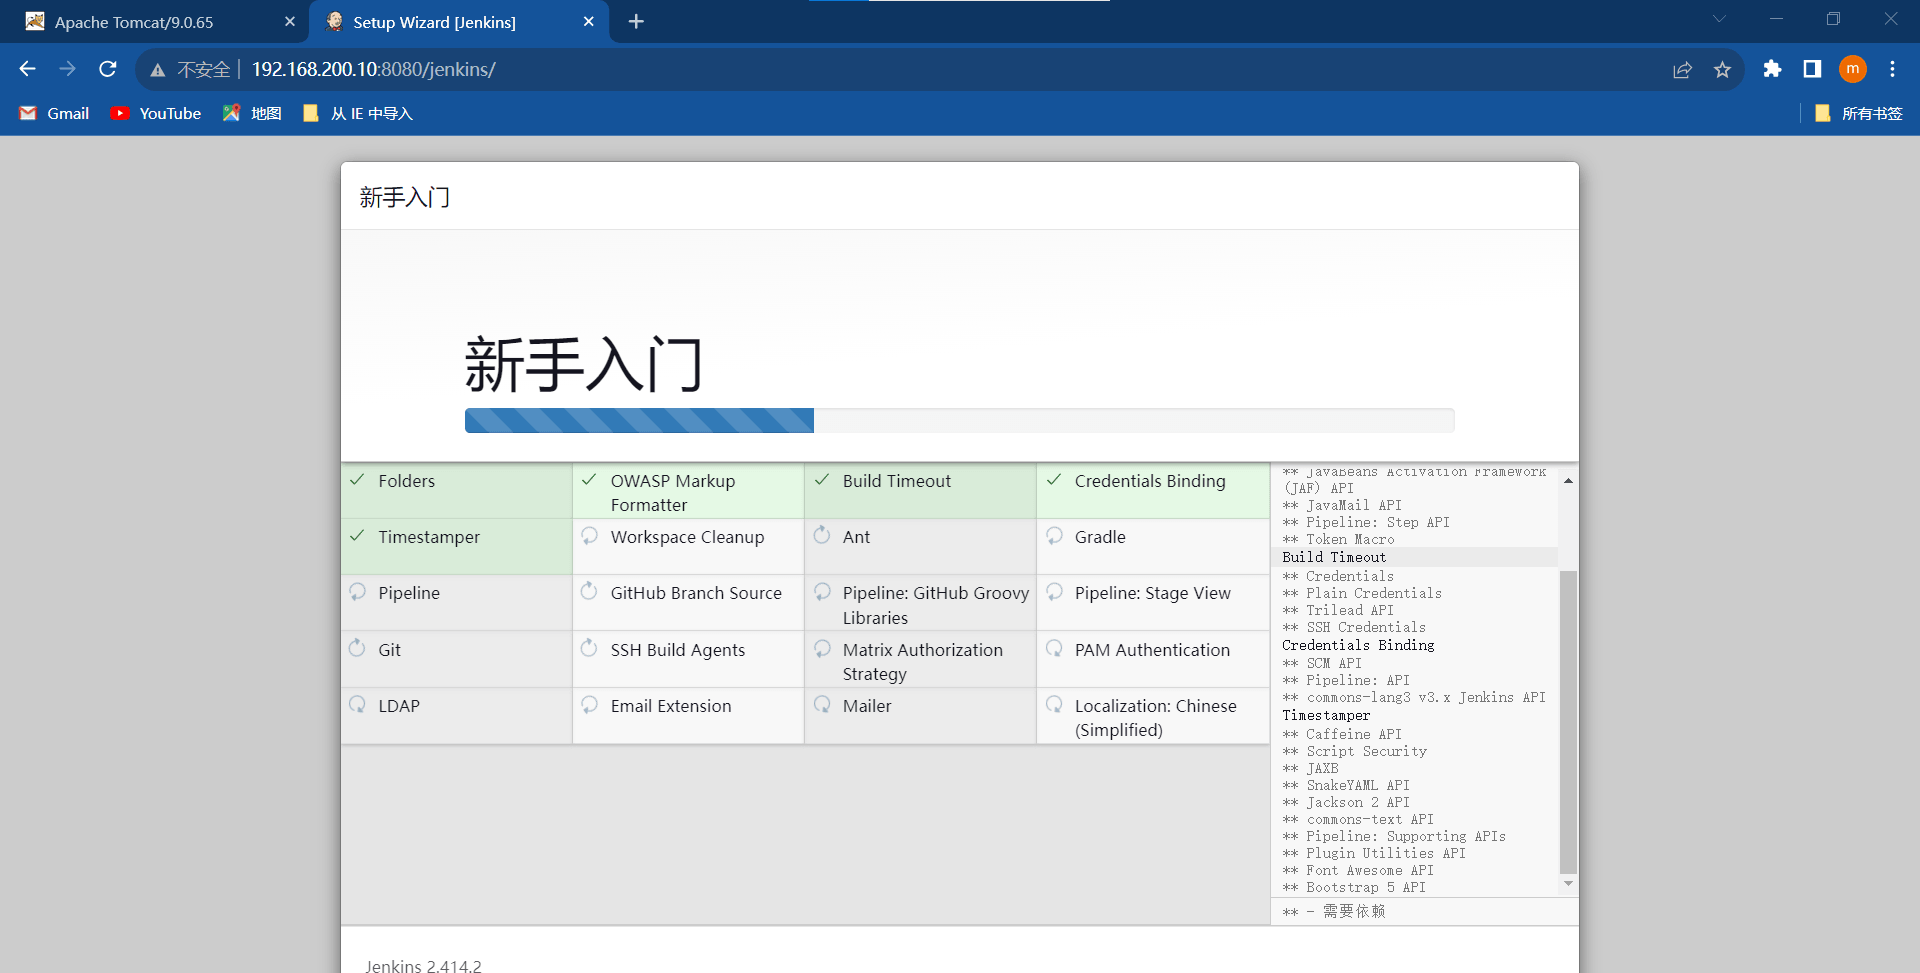Click the Timestamper log entry
Screen dimensions: 1920x973
pos(1326,715)
